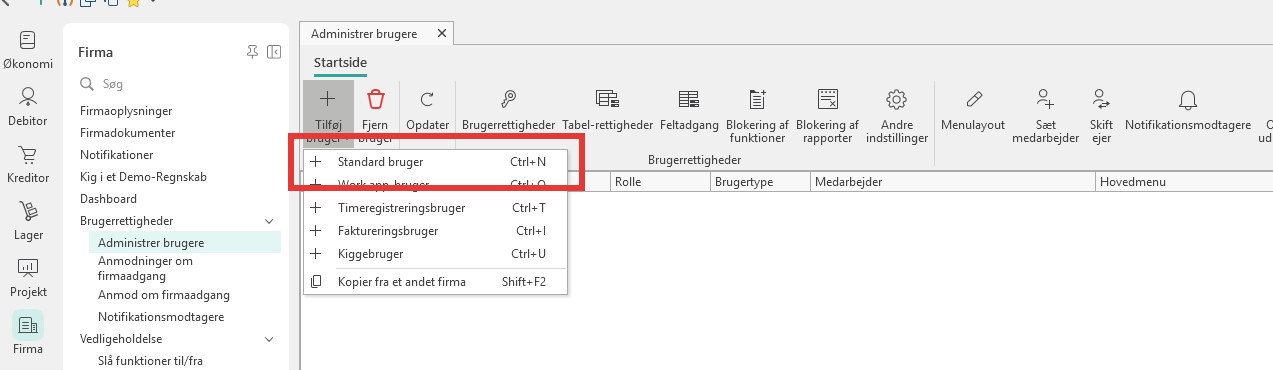Open Feltadgang settings

(688, 108)
